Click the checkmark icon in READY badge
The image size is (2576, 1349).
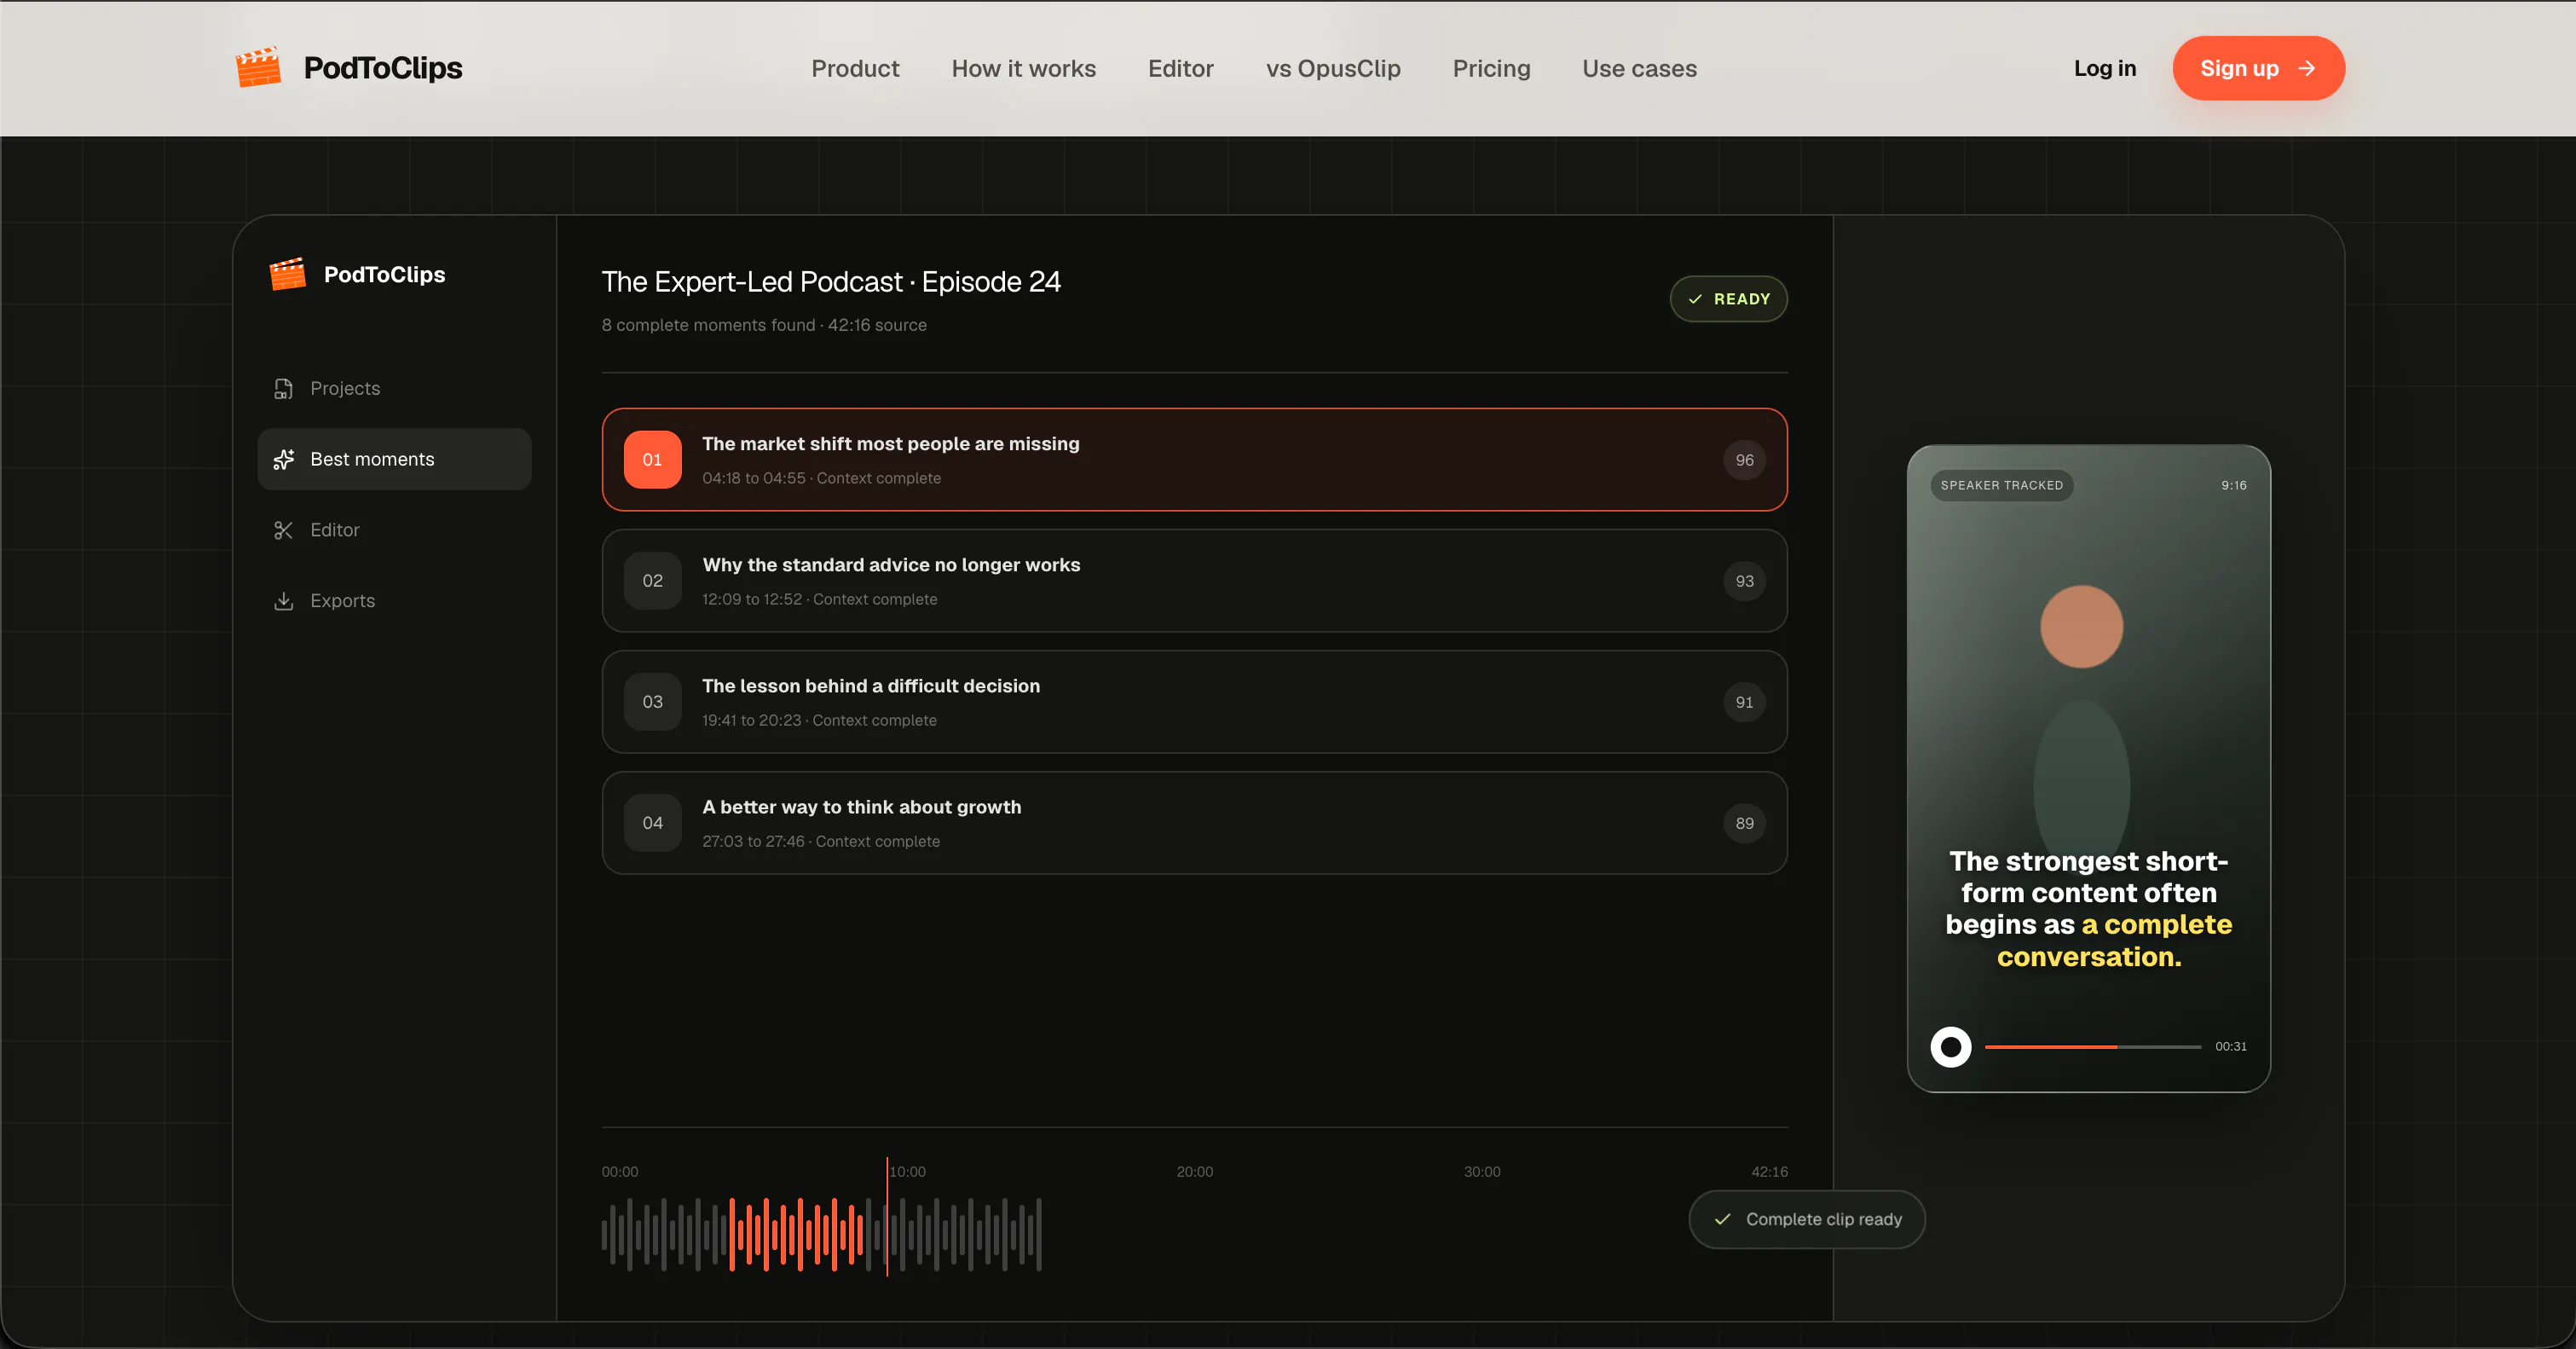[x=1695, y=299]
